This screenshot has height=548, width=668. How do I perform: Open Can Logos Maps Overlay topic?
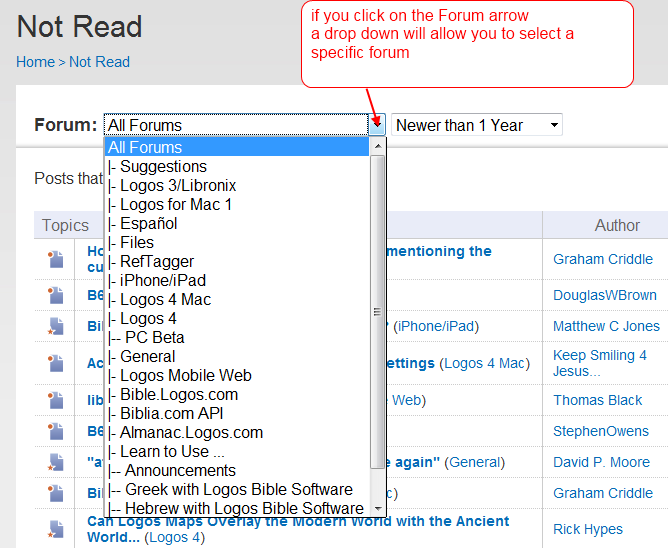pos(298,528)
